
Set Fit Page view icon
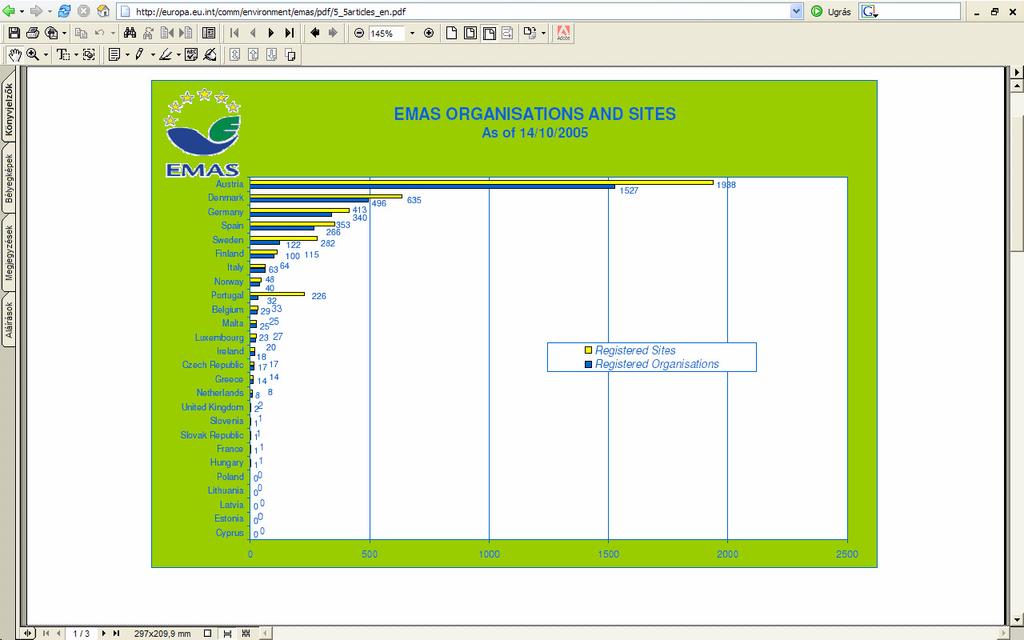(470, 33)
